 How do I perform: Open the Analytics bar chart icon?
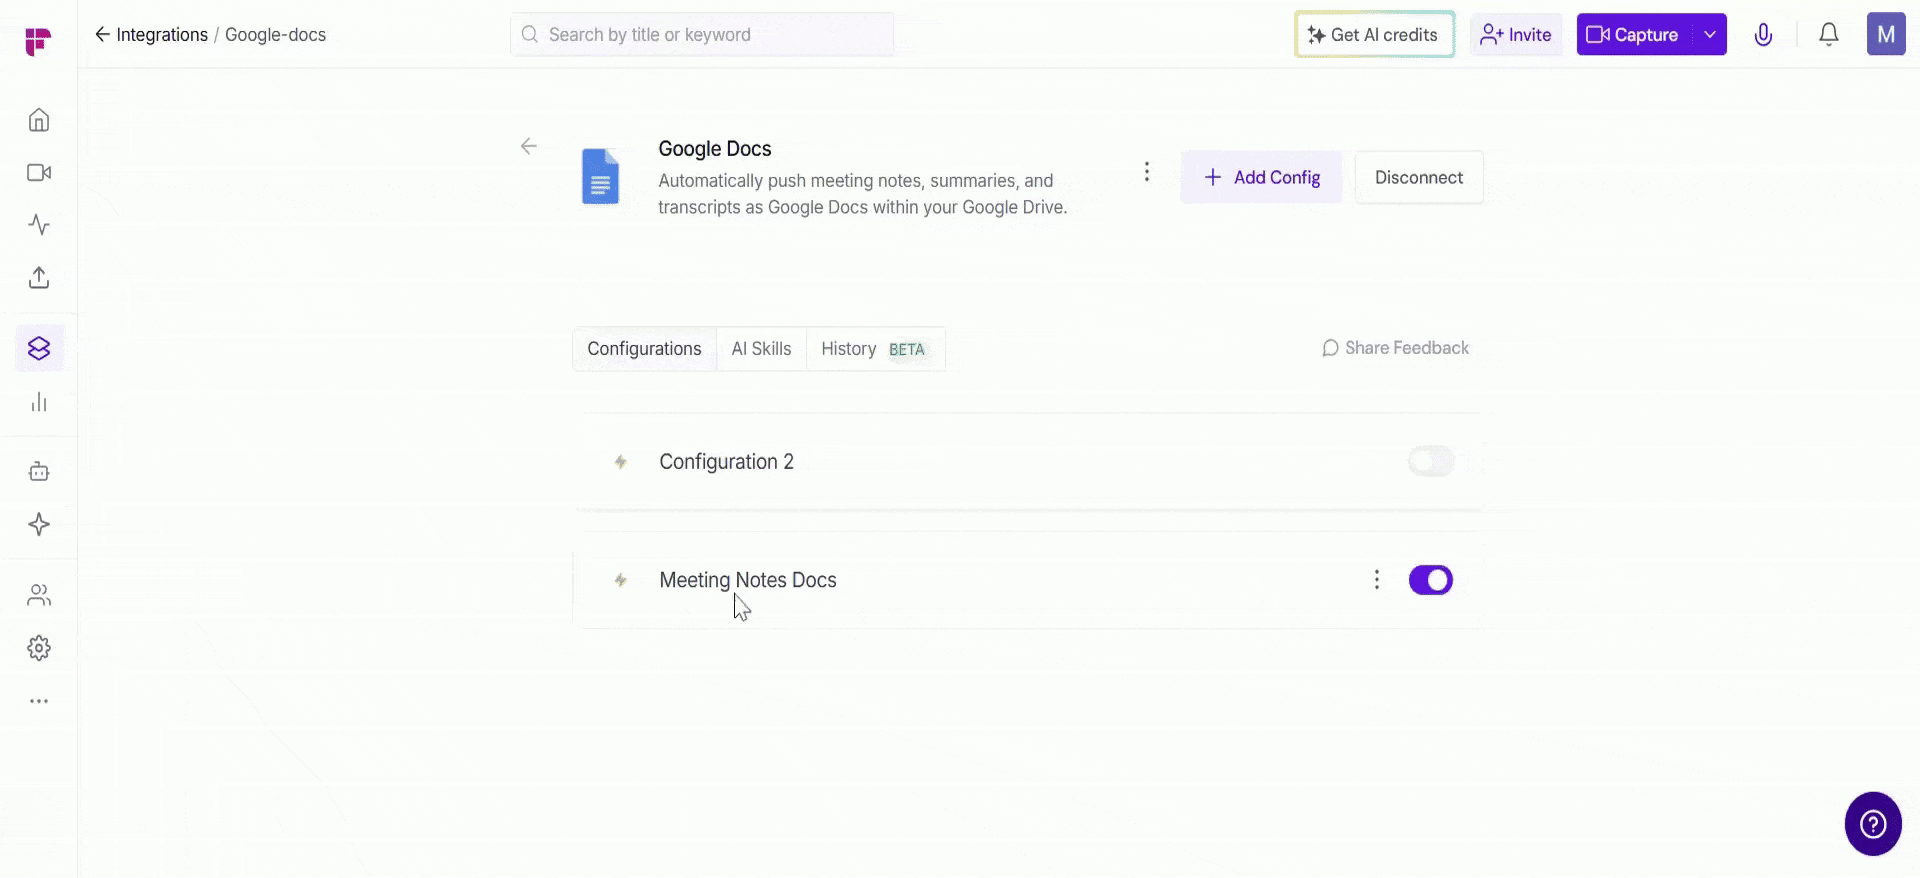tap(39, 402)
